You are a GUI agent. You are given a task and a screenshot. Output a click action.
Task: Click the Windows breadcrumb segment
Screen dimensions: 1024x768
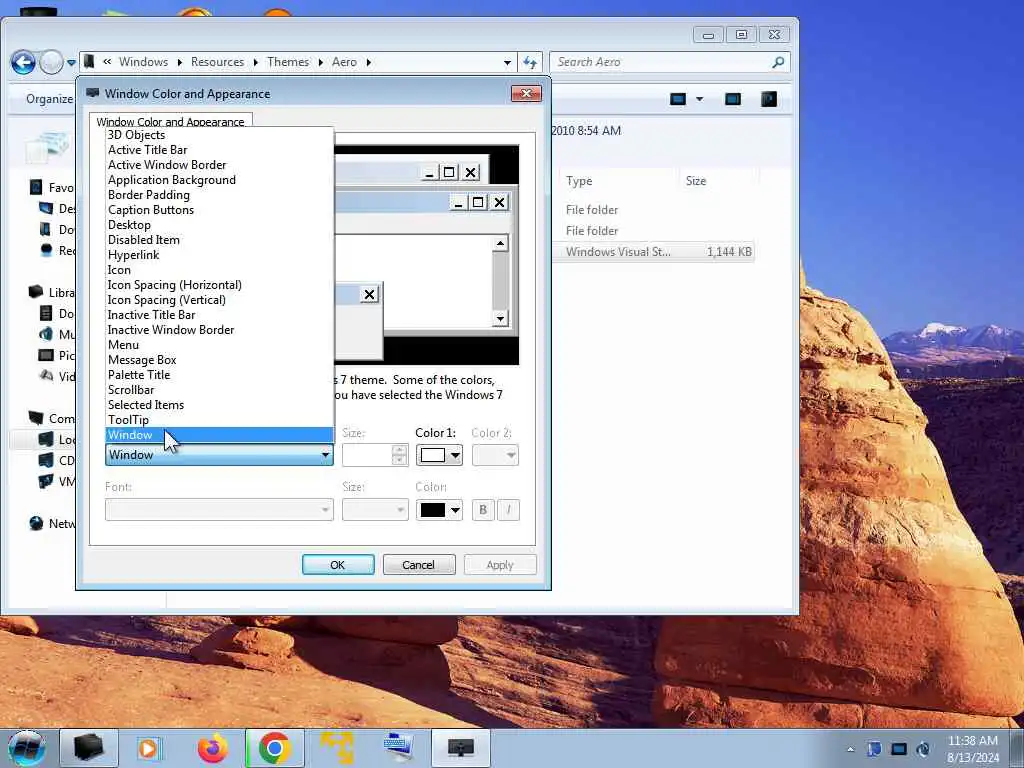(144, 62)
